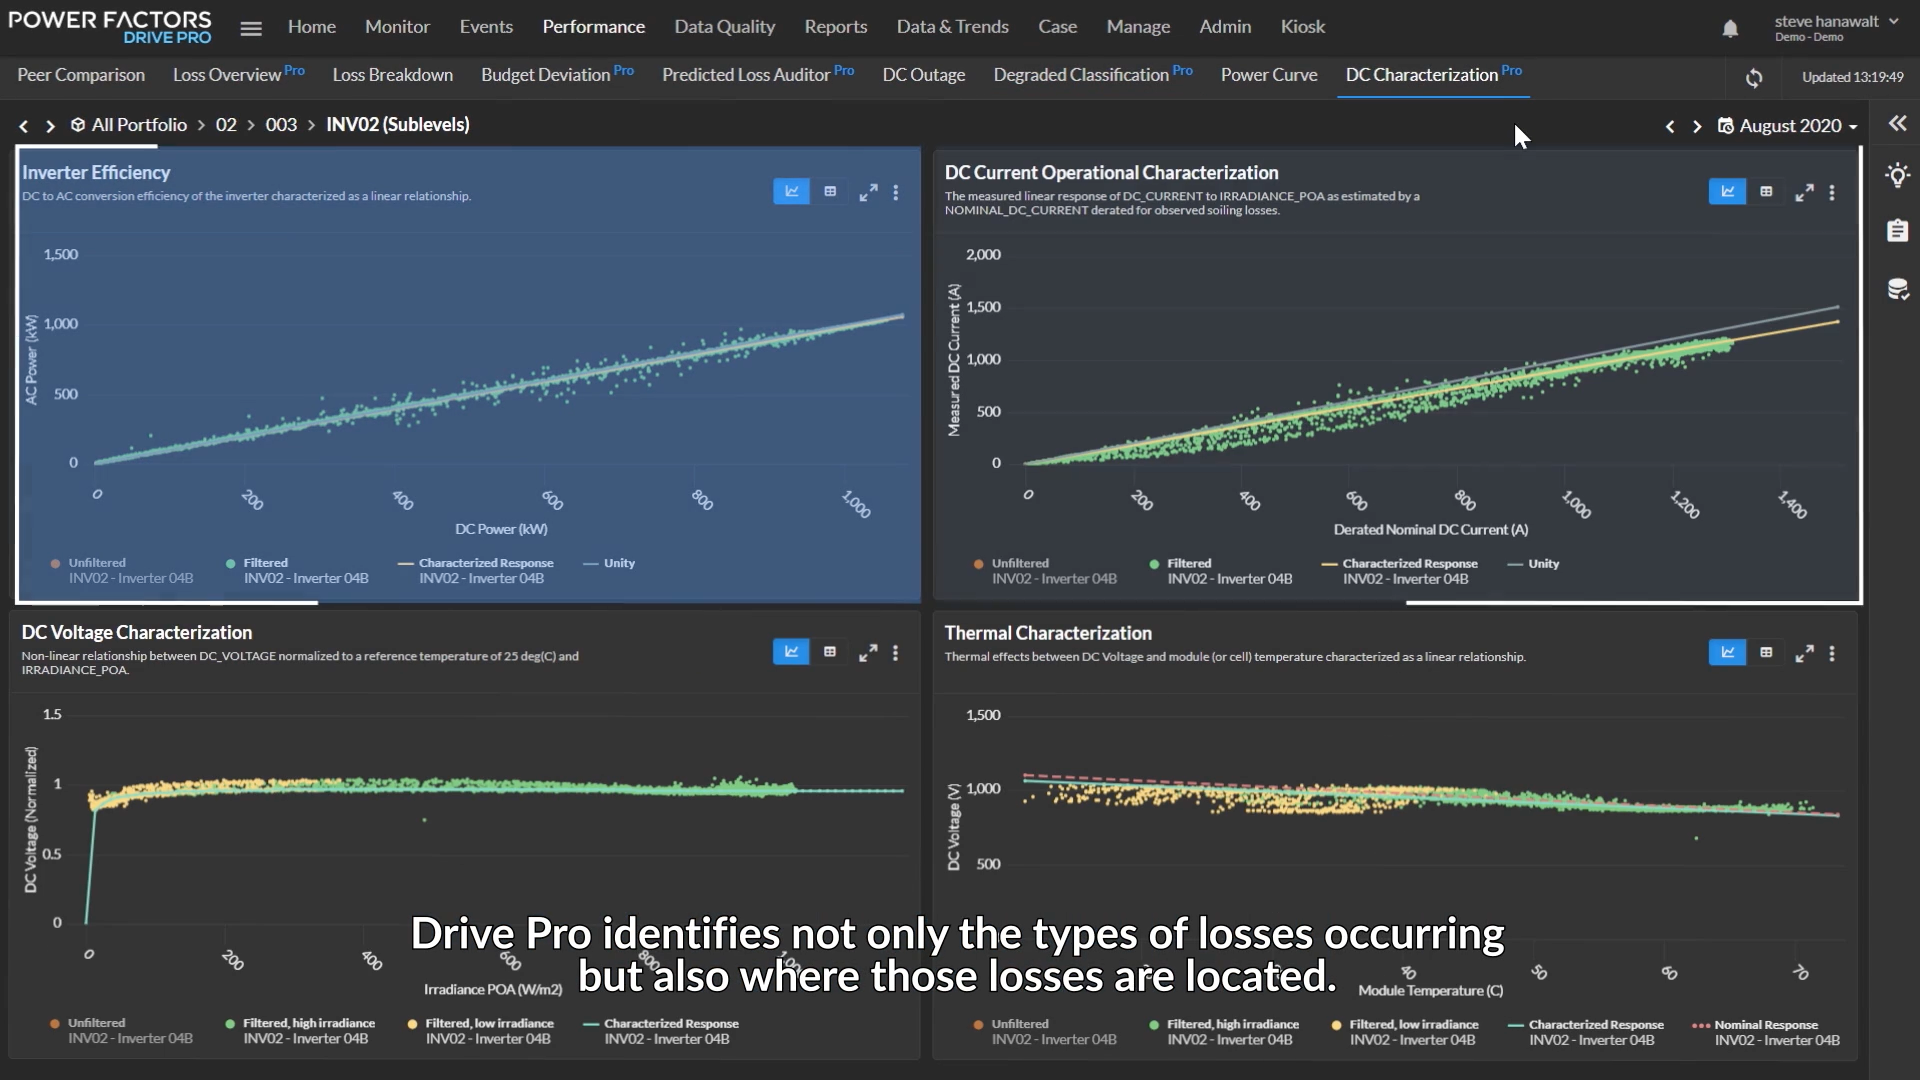Open the hamburger navigation menu
The width and height of the screenshot is (1920, 1080).
pyautogui.click(x=251, y=28)
